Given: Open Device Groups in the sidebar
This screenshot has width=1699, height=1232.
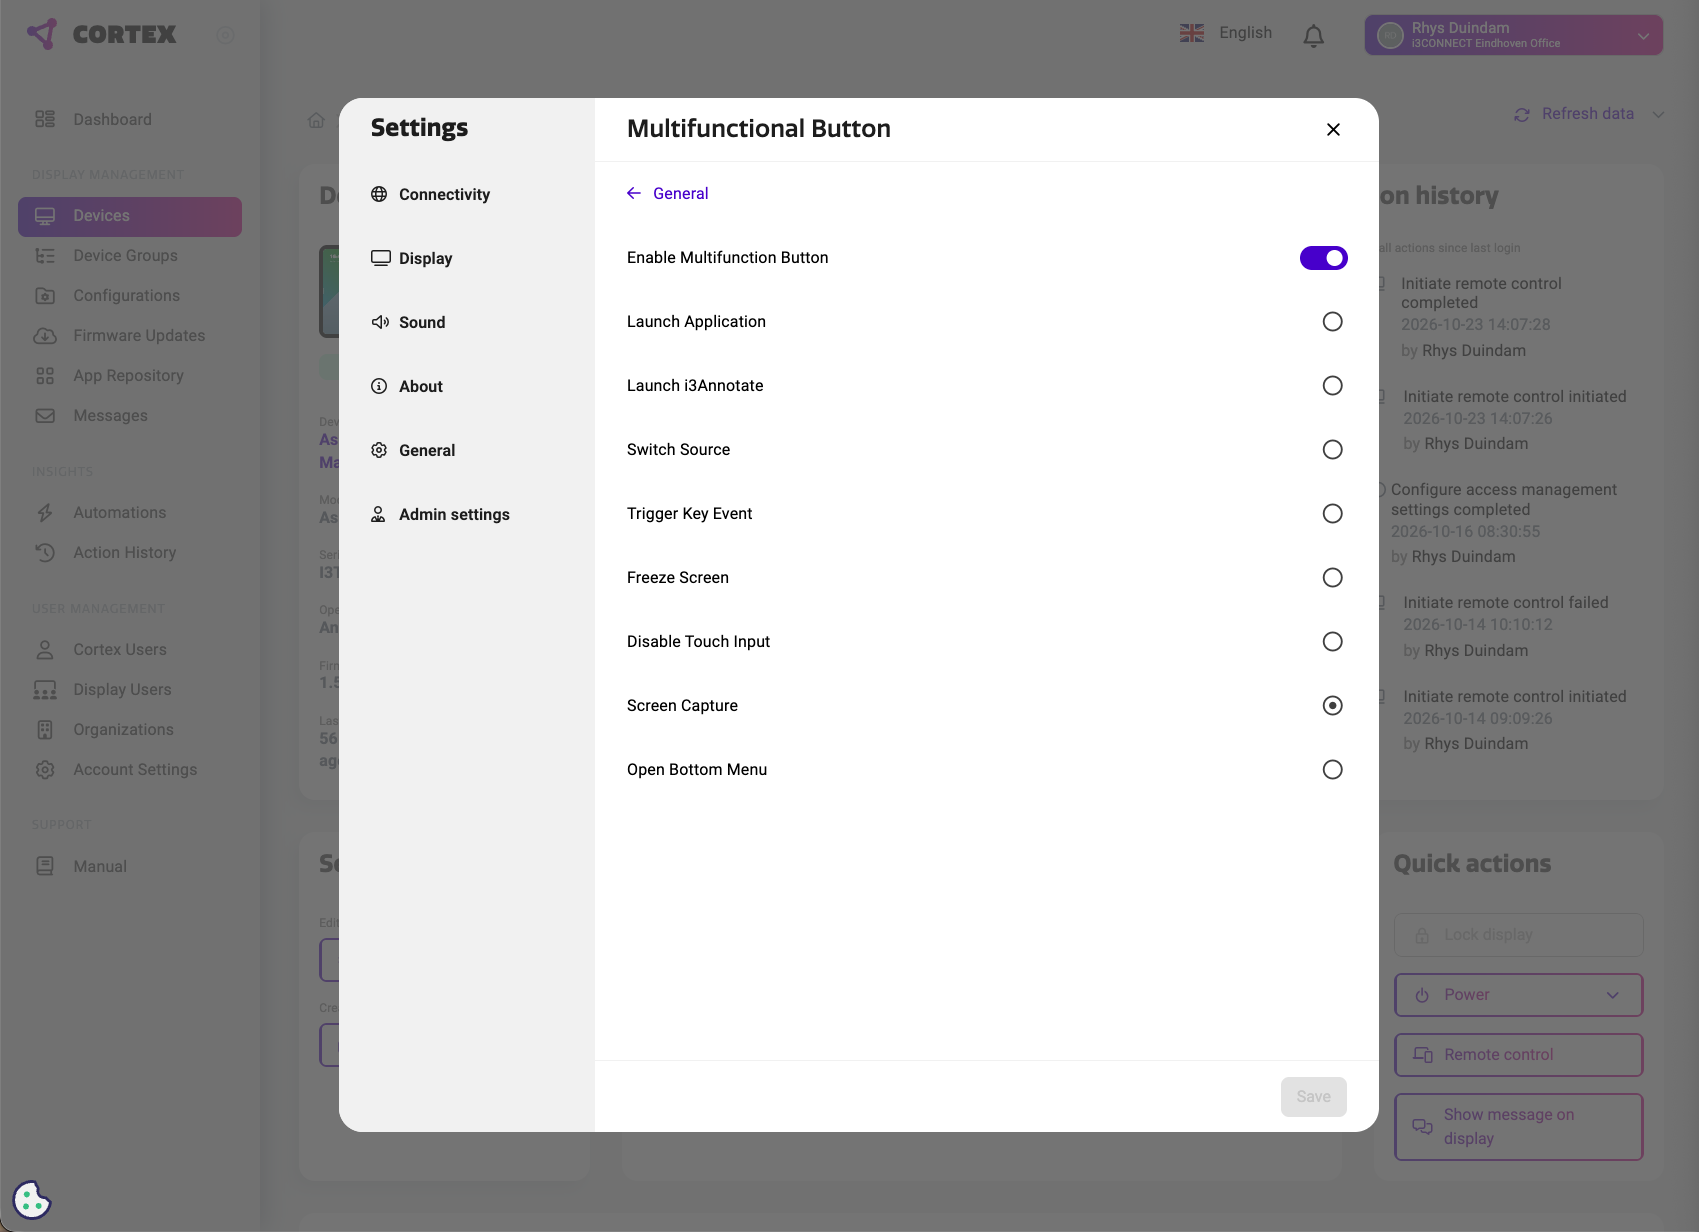Looking at the screenshot, I should [130, 256].
